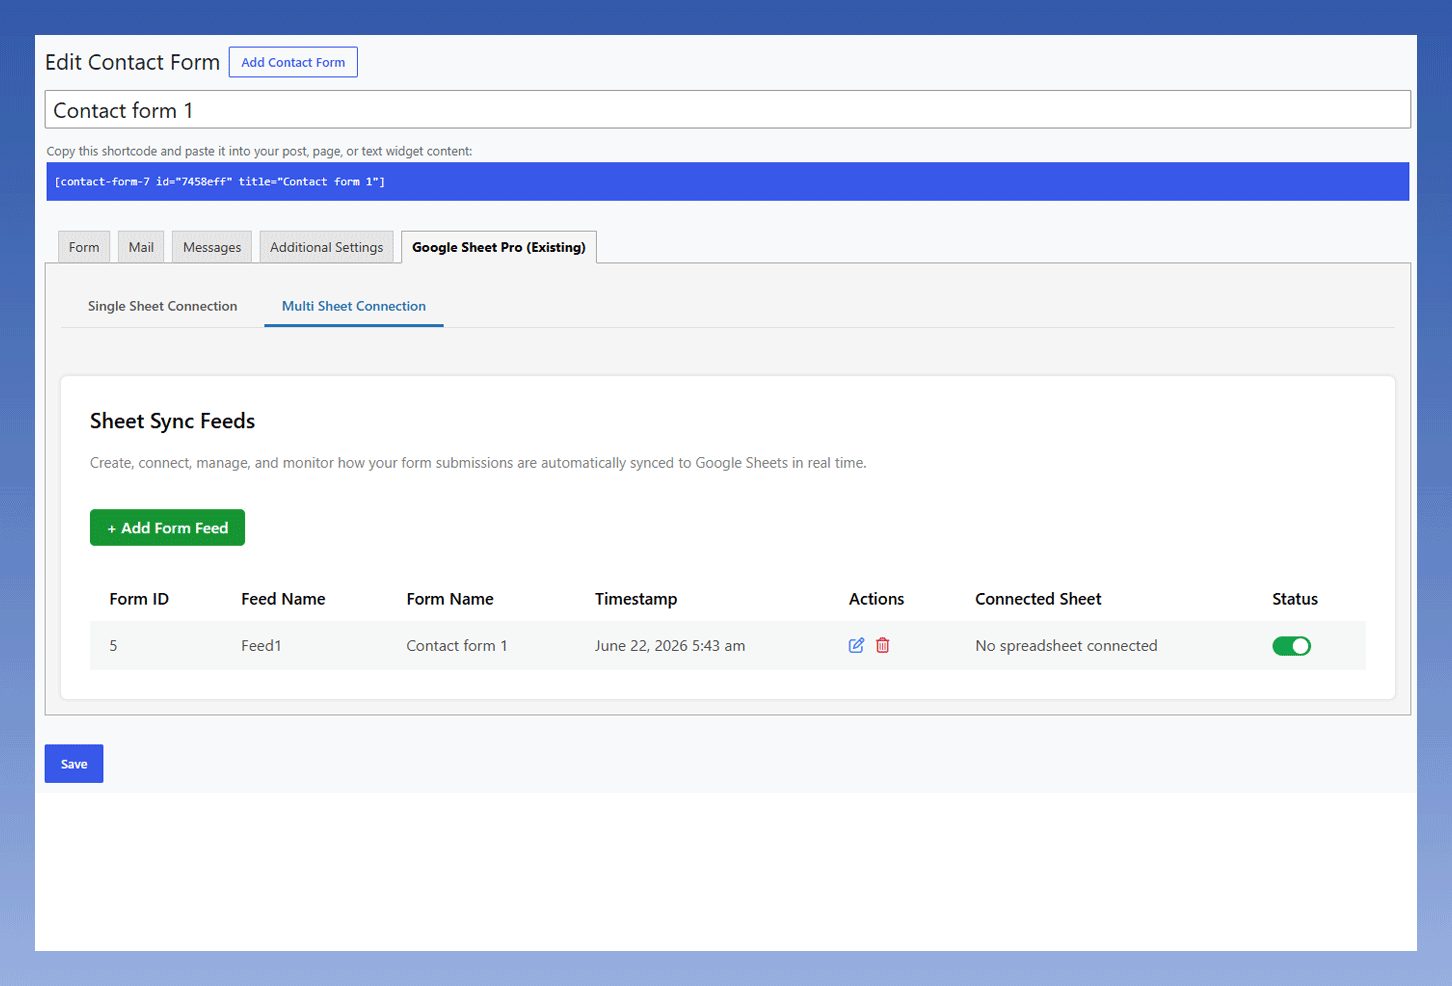Viewport: 1452px width, 986px height.
Task: Click the Edit Contact Form page heading
Action: (132, 62)
